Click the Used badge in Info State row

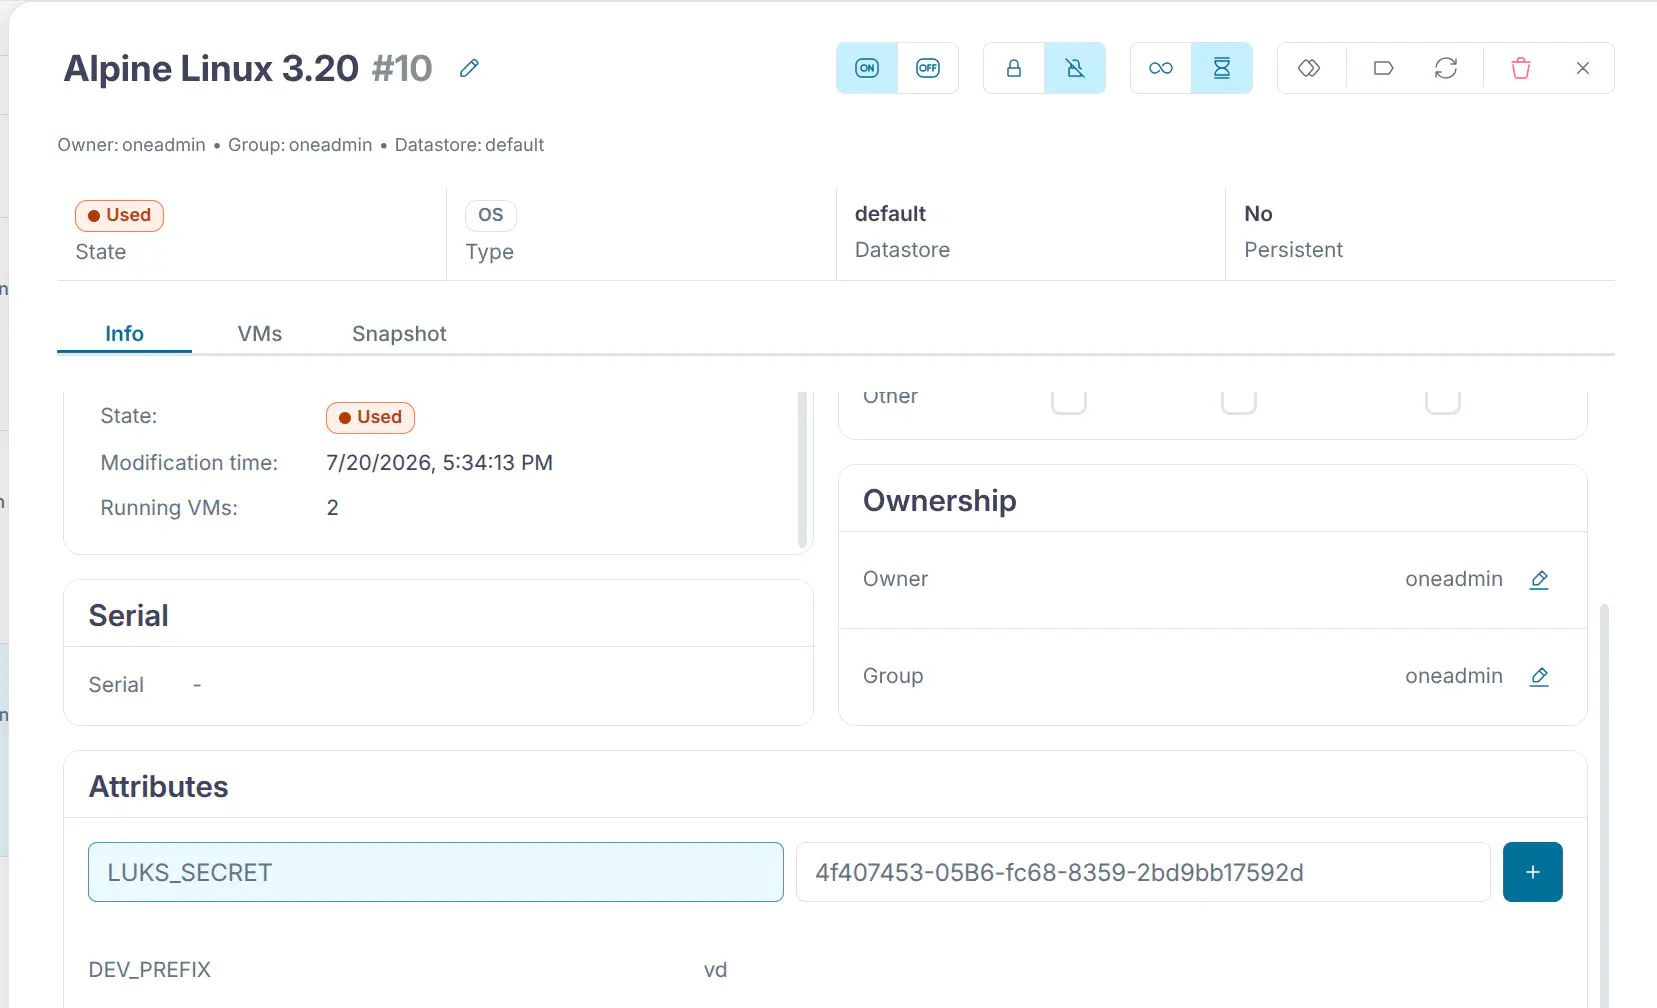point(370,417)
